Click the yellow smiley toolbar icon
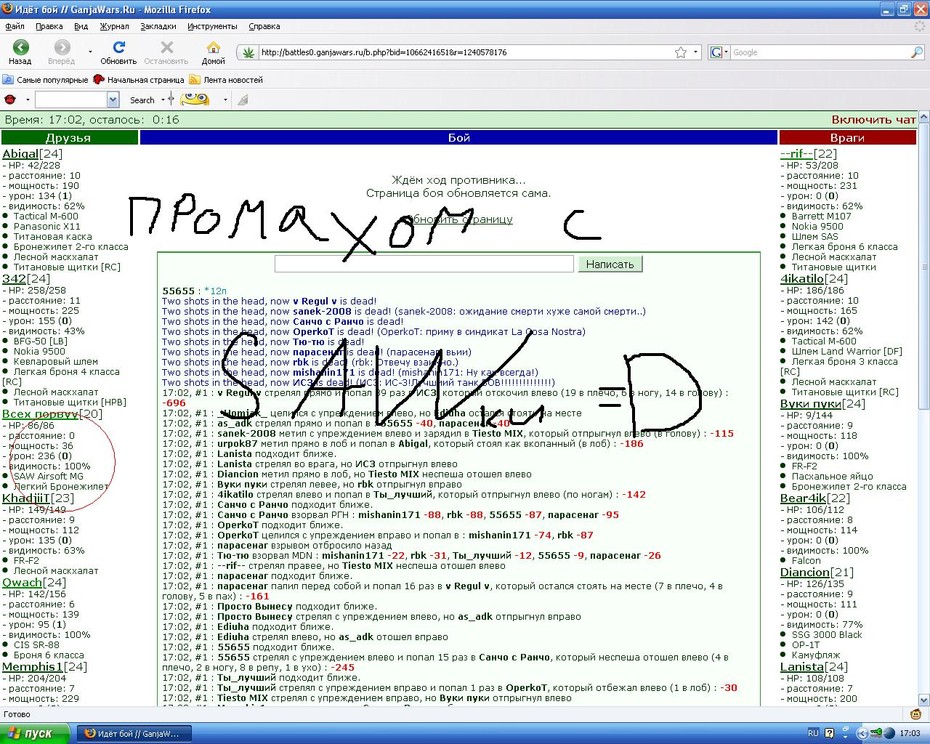This screenshot has width=930, height=744. click(195, 100)
